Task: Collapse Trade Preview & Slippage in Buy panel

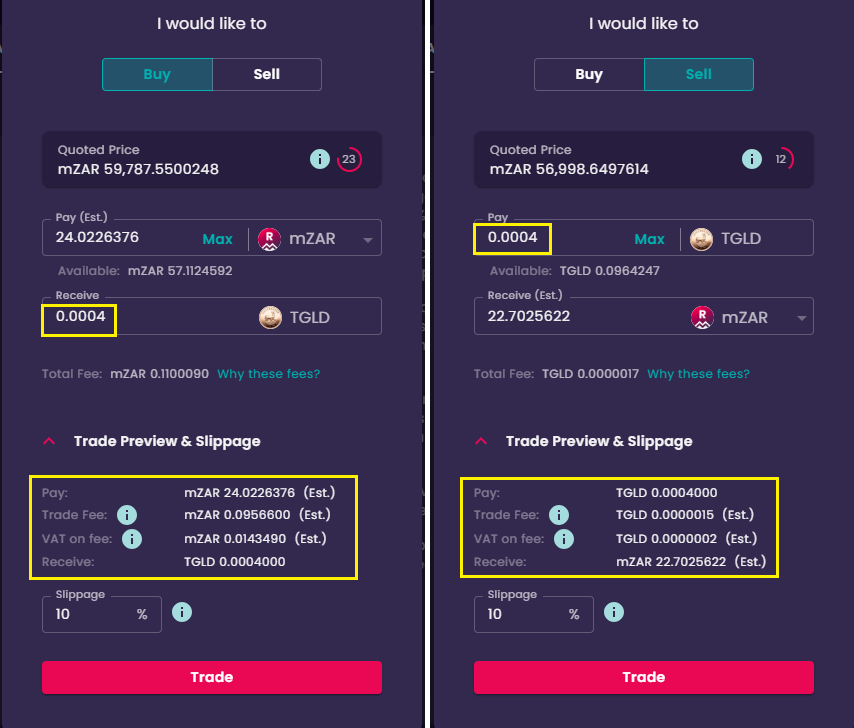Action: pos(49,441)
